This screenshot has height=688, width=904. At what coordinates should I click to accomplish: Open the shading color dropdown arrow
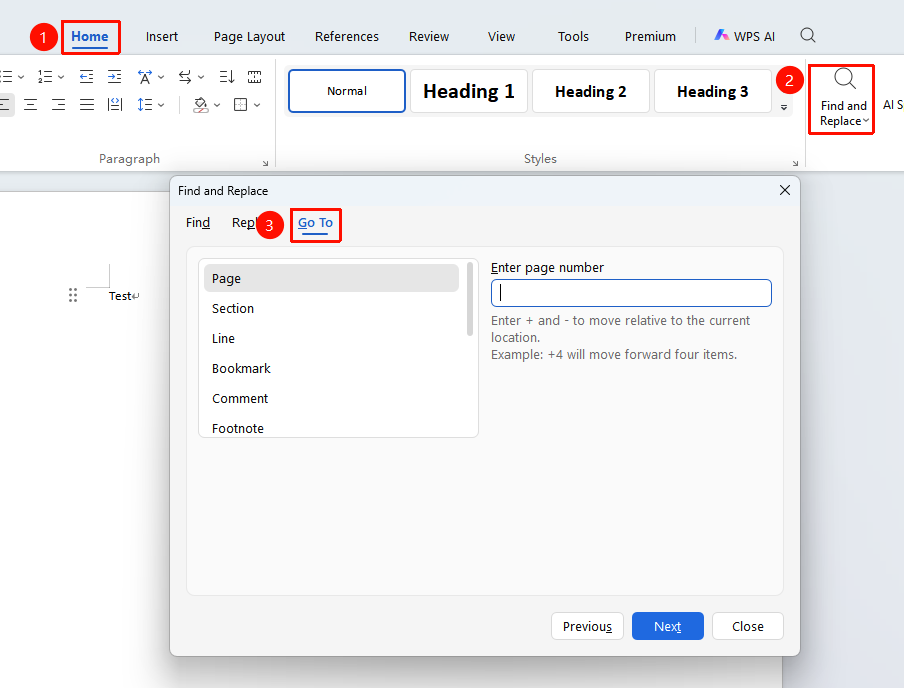tap(217, 105)
